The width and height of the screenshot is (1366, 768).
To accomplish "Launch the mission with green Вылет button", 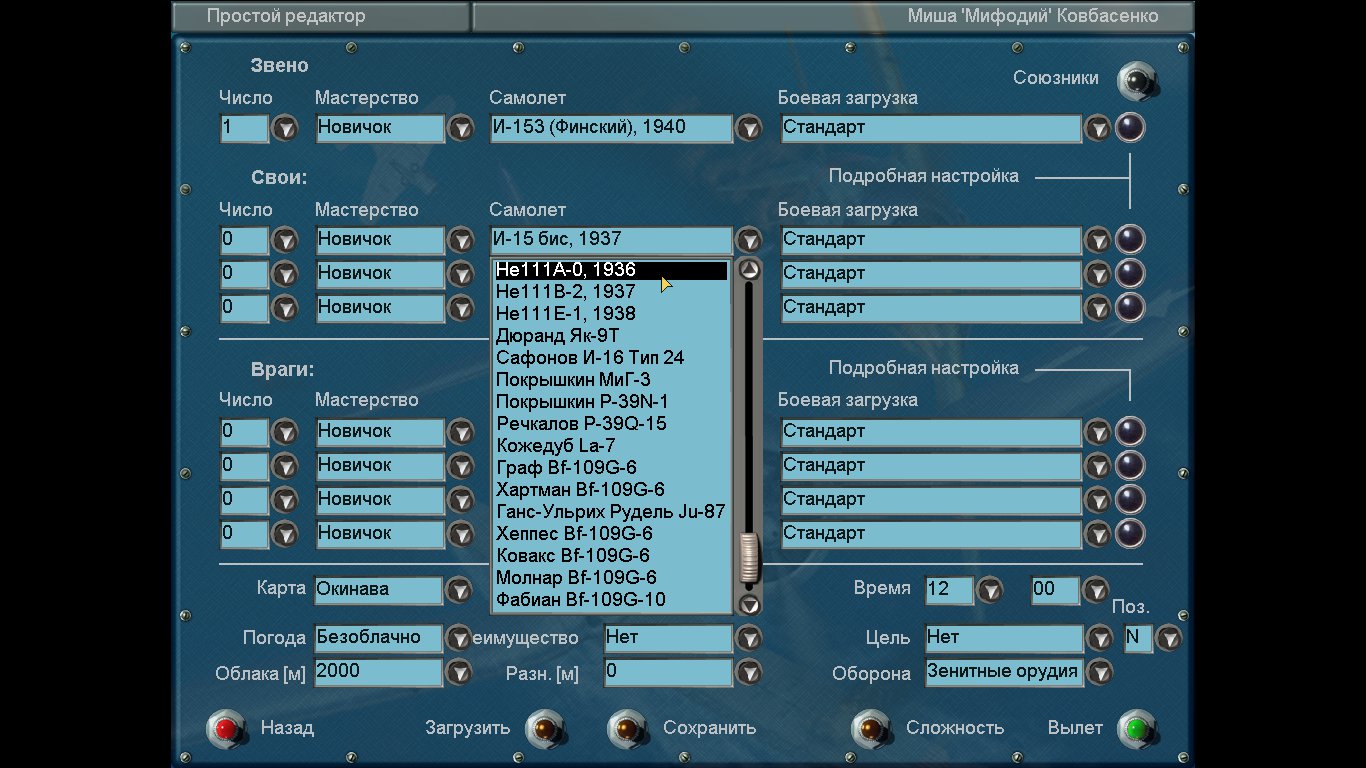I will [1136, 728].
